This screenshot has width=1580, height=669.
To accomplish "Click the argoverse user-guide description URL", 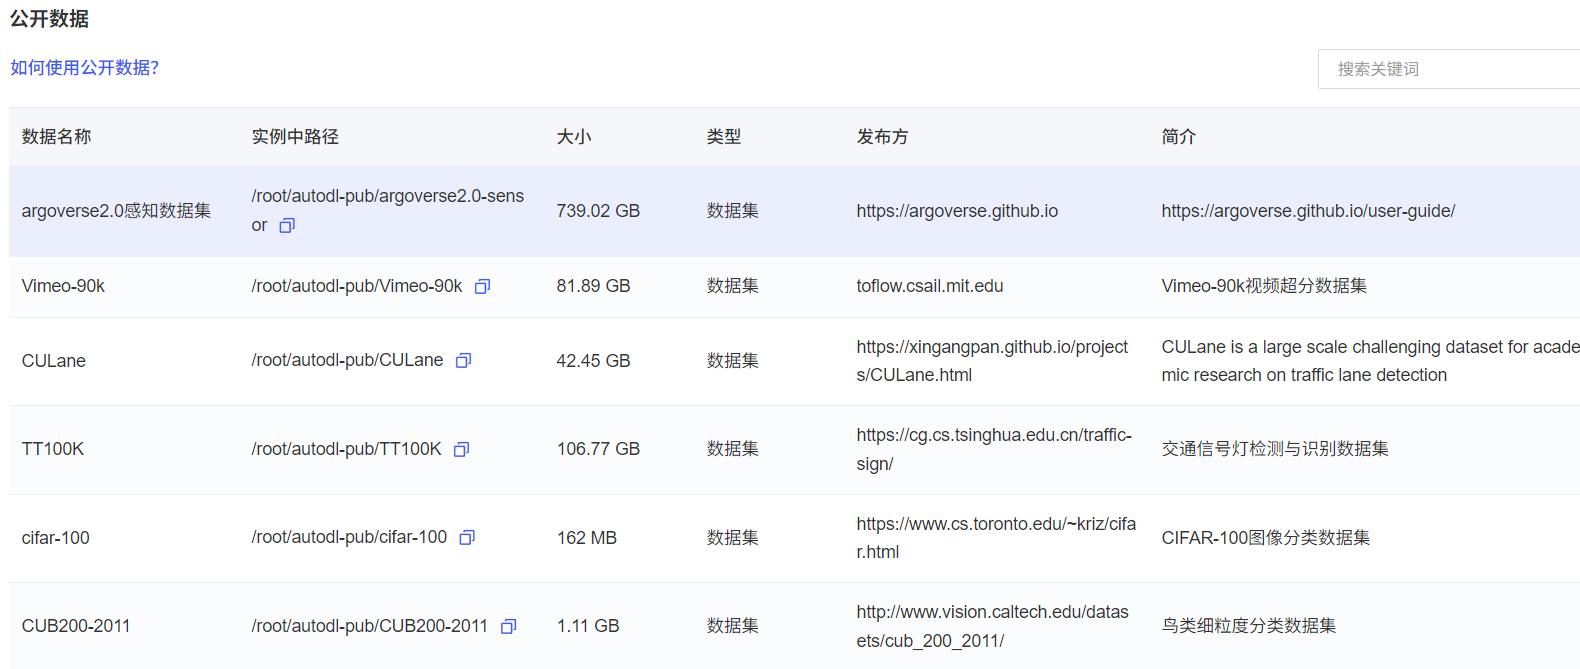I will [x=1308, y=211].
